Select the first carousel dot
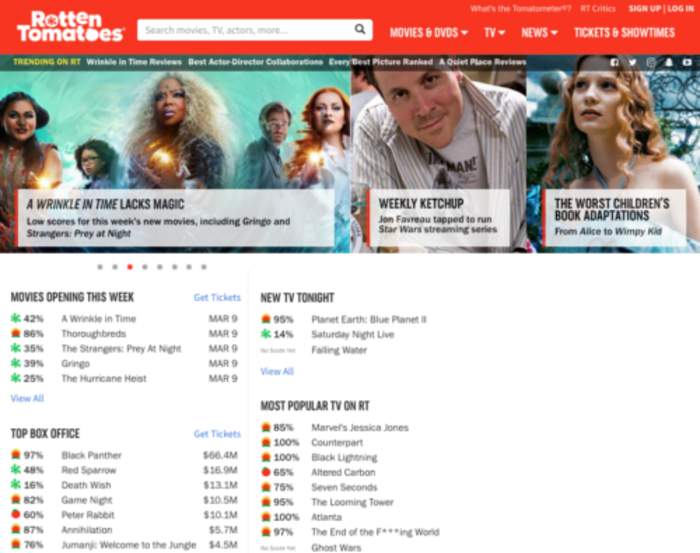Image resolution: width=700 pixels, height=553 pixels. point(100,267)
